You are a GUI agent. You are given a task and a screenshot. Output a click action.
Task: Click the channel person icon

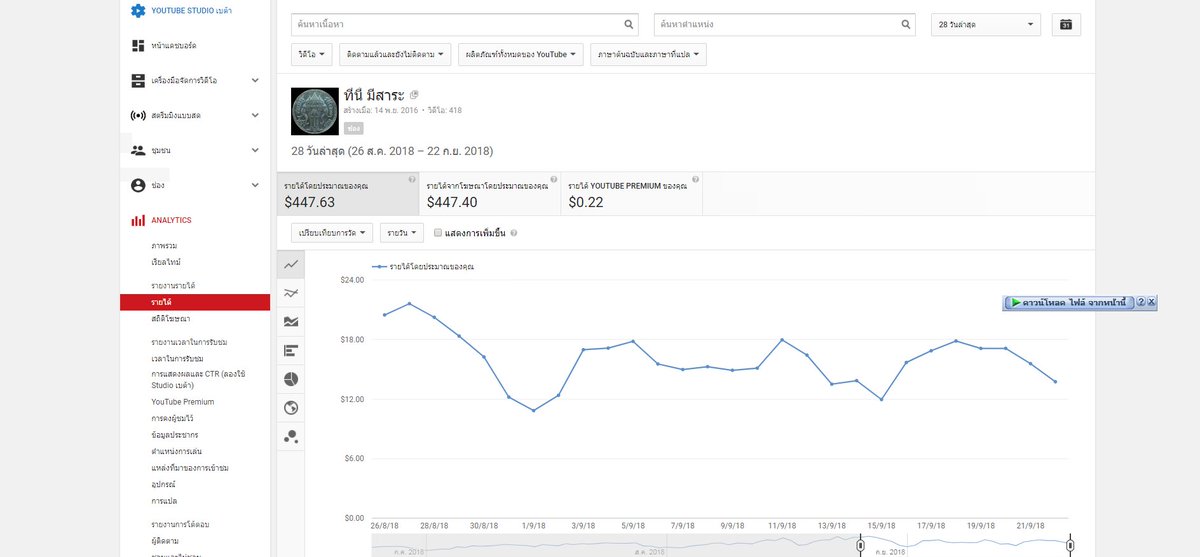click(x=138, y=185)
